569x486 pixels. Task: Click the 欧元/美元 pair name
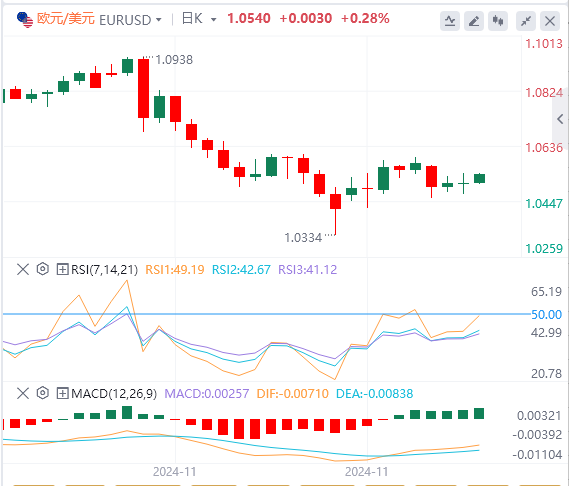pyautogui.click(x=66, y=19)
